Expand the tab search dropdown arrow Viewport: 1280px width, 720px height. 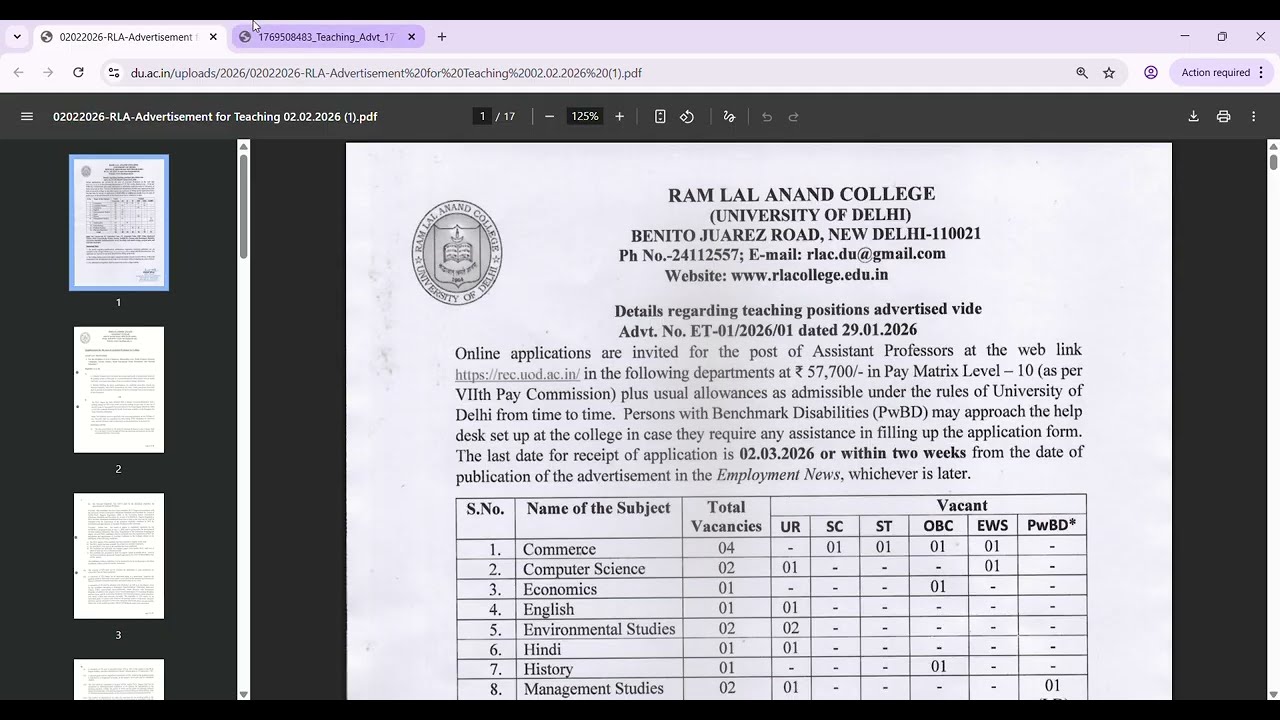point(17,37)
